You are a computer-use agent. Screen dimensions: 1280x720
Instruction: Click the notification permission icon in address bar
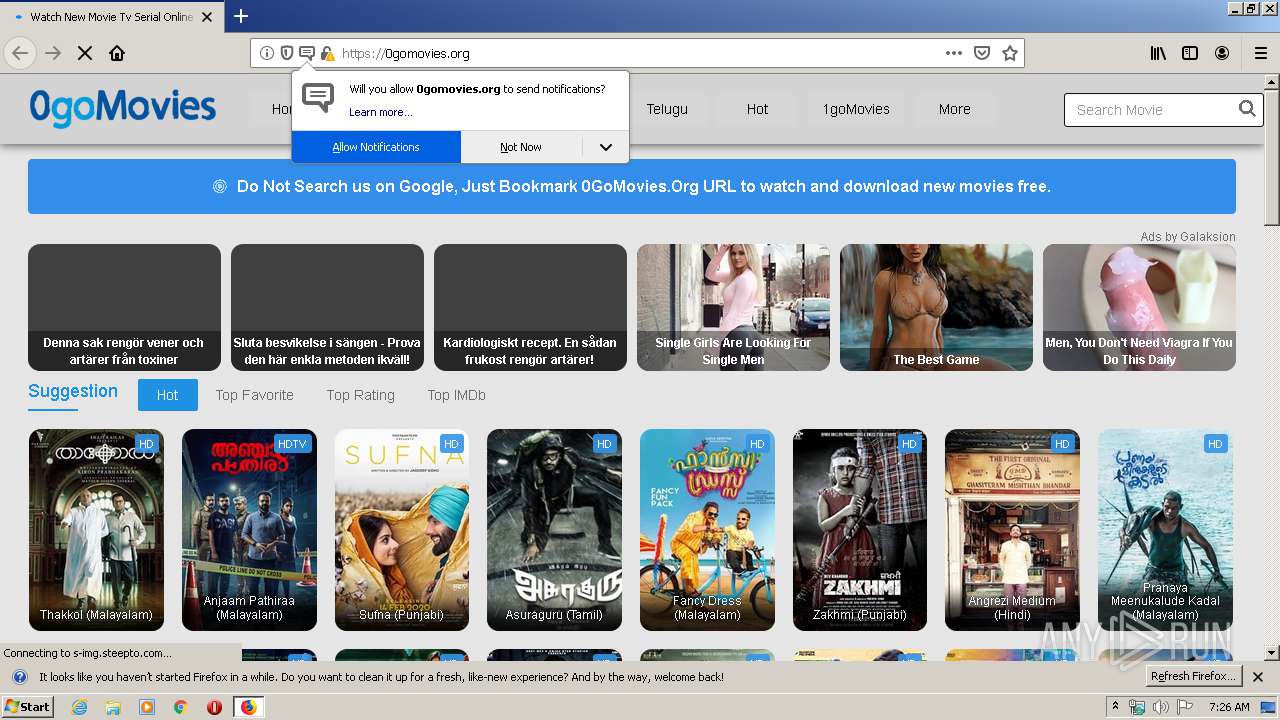click(307, 53)
